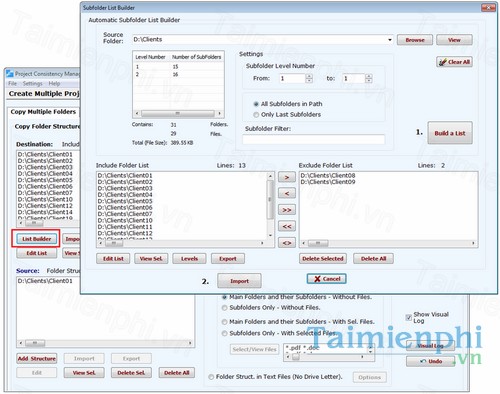Click the Cancel button with red X
Screen dimensions: 500x394
pyautogui.click(x=326, y=279)
